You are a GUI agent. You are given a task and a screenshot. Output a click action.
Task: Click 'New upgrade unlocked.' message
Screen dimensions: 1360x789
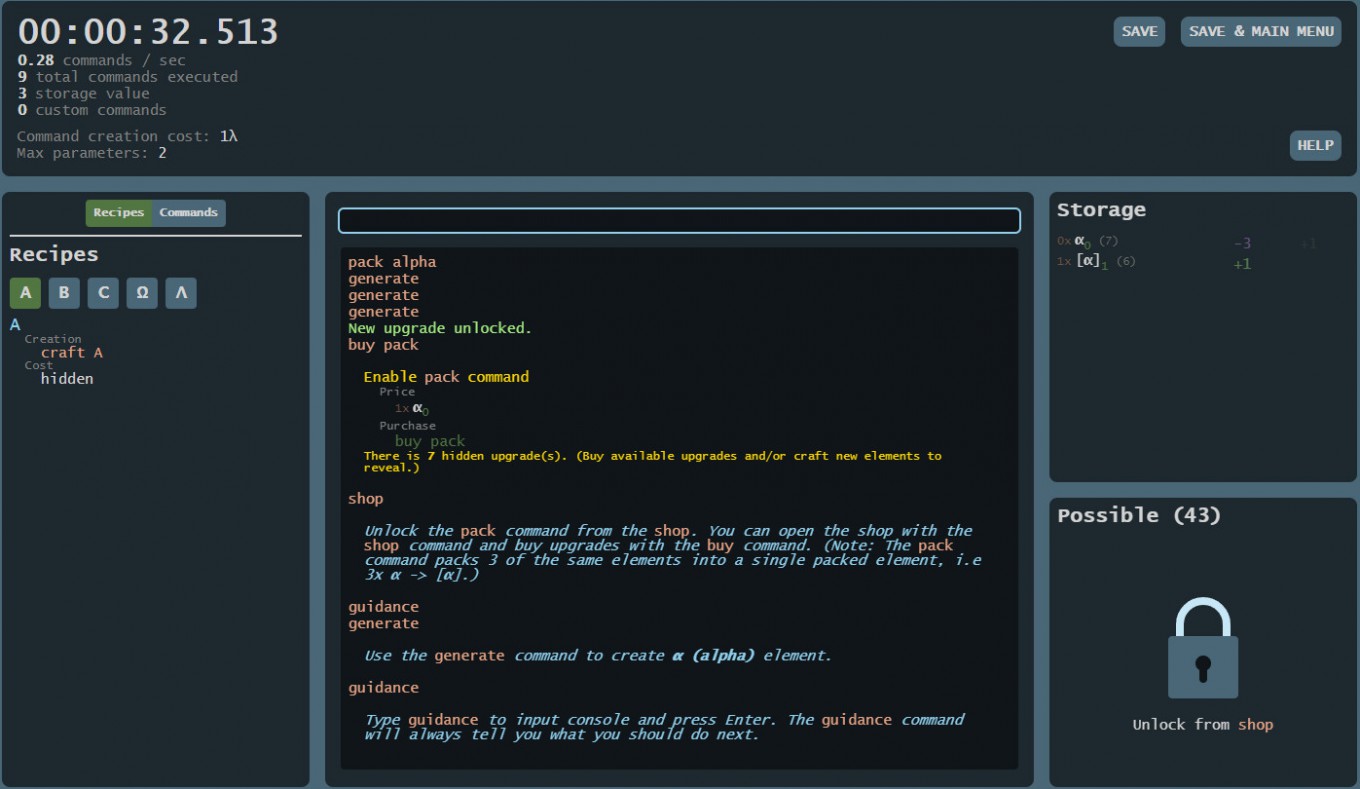click(440, 328)
